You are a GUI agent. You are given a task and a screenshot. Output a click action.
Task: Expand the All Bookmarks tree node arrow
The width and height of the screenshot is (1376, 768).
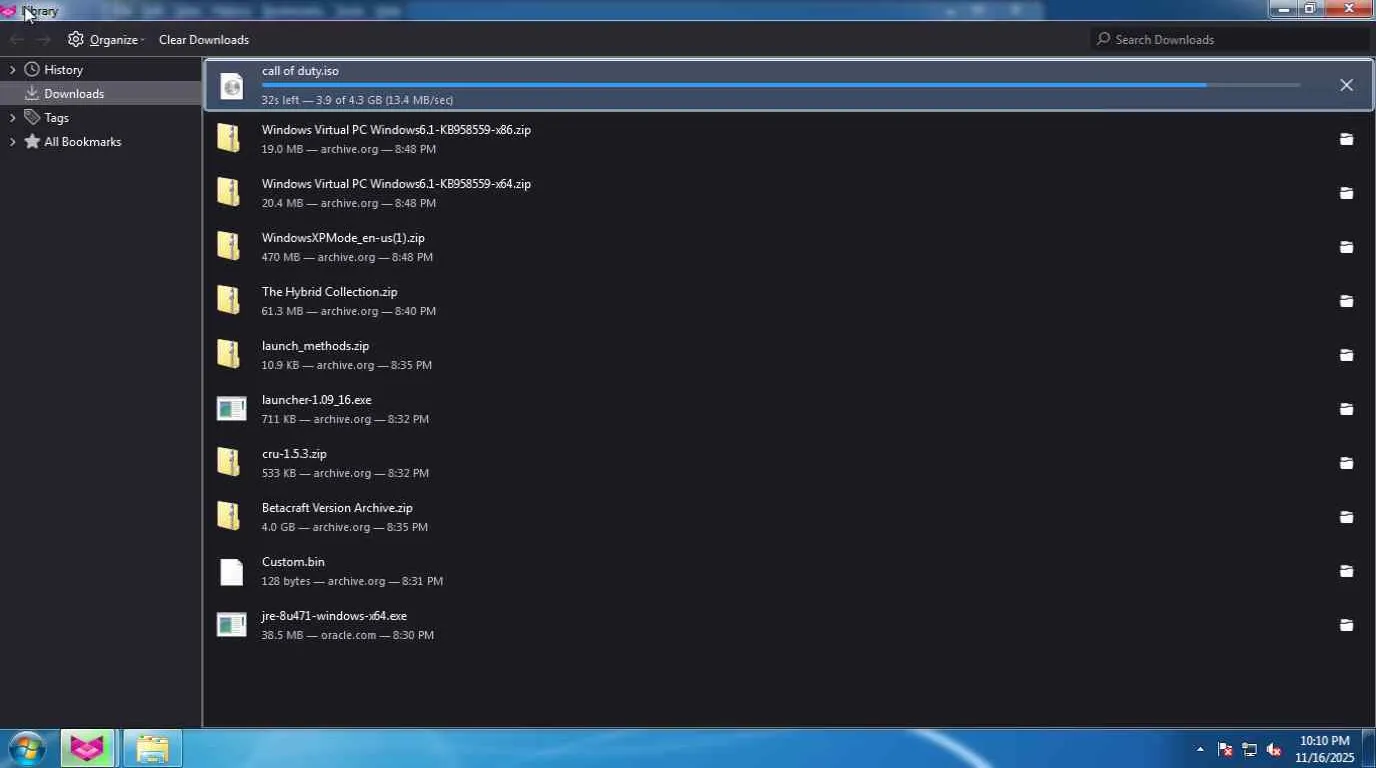(12, 142)
